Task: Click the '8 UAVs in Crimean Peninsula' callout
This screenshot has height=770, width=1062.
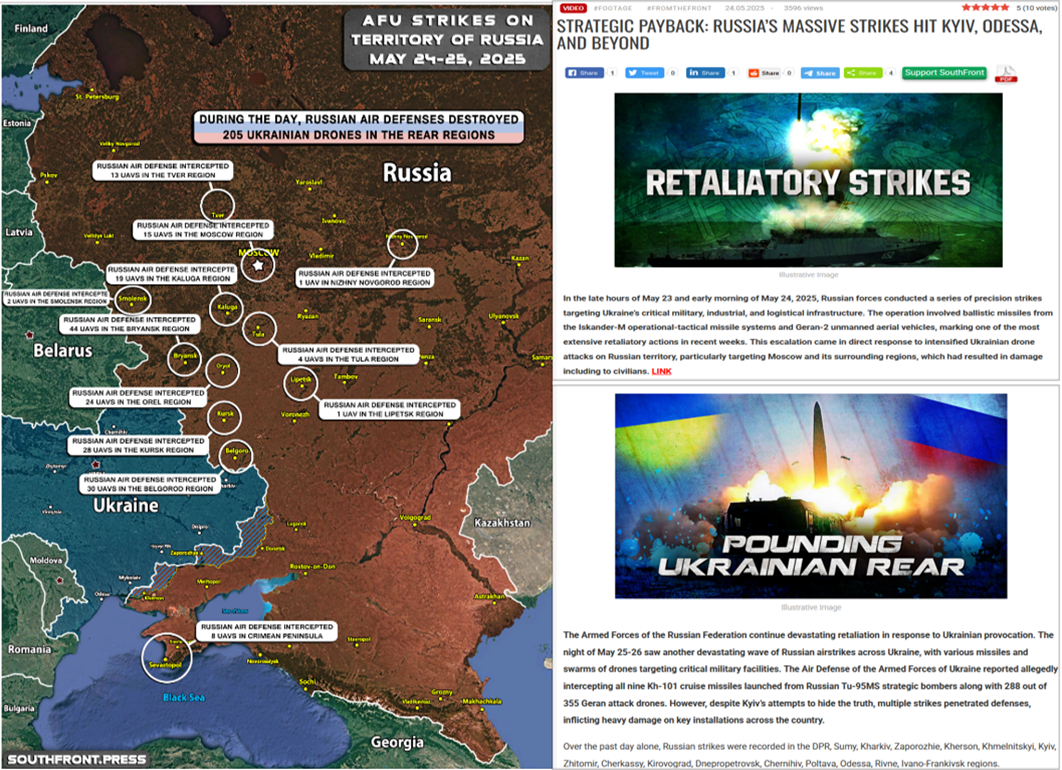Action: click(267, 631)
